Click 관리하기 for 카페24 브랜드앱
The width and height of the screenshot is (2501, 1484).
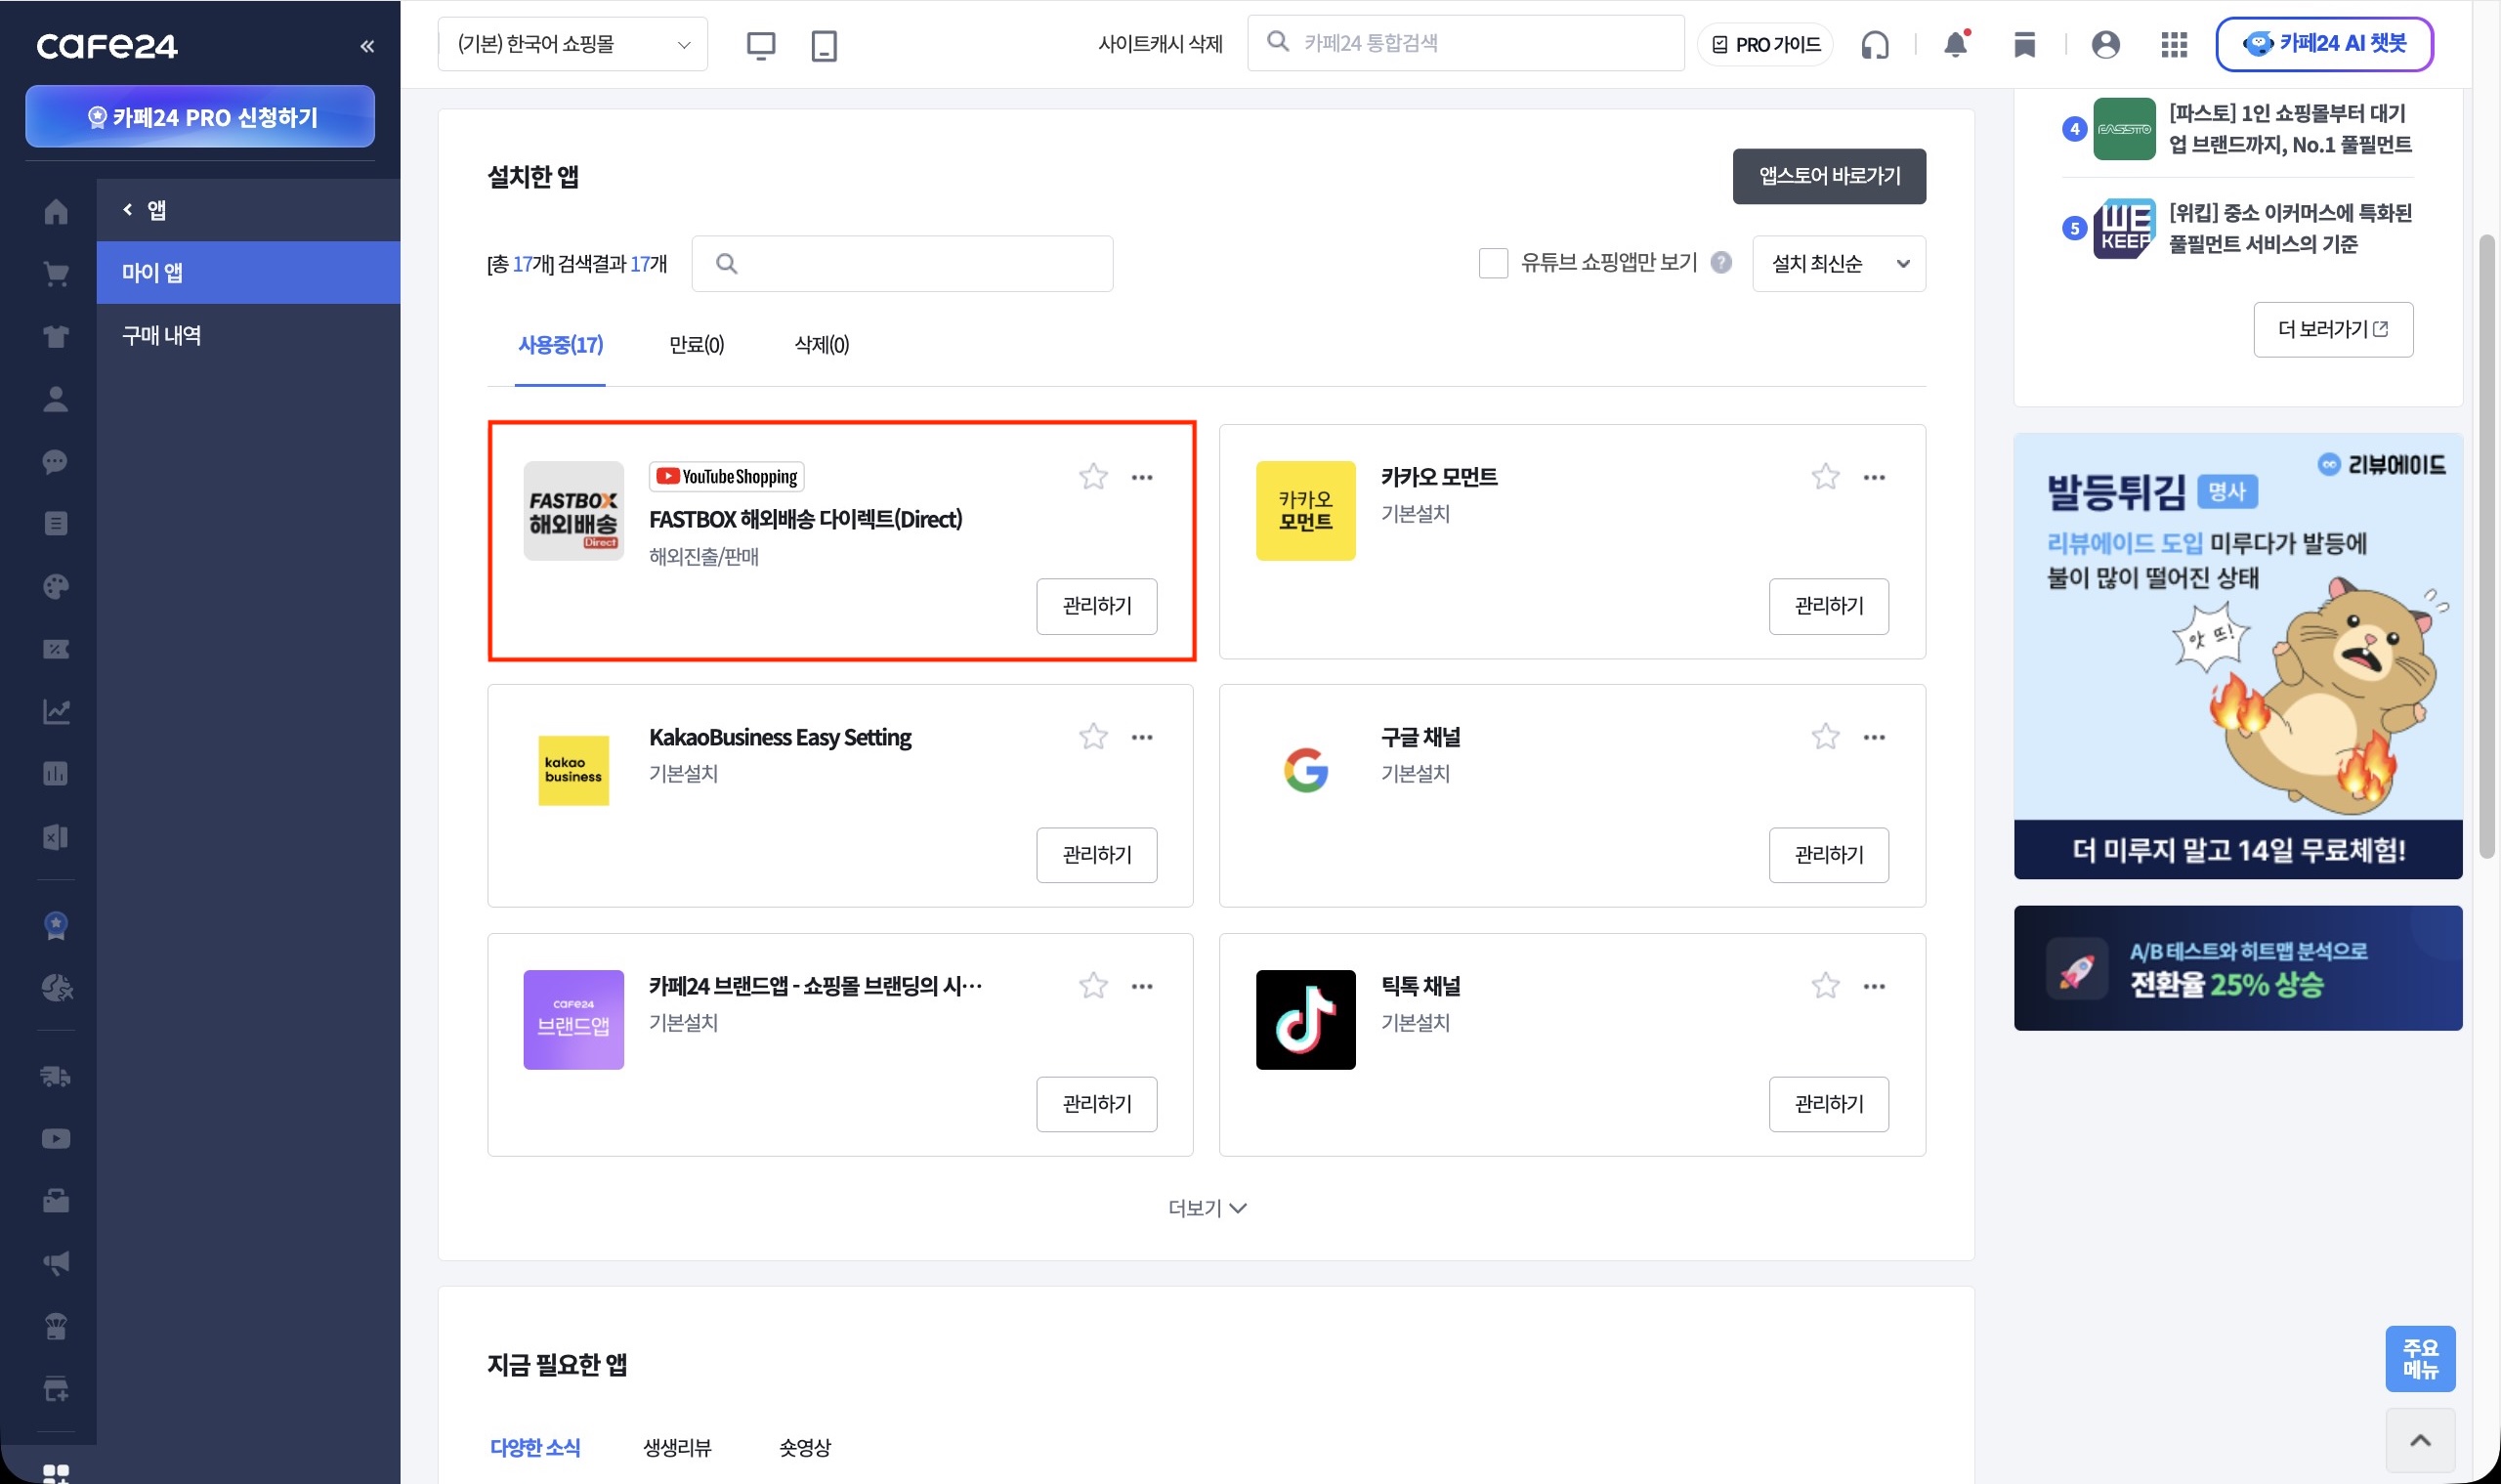pyautogui.click(x=1096, y=1104)
